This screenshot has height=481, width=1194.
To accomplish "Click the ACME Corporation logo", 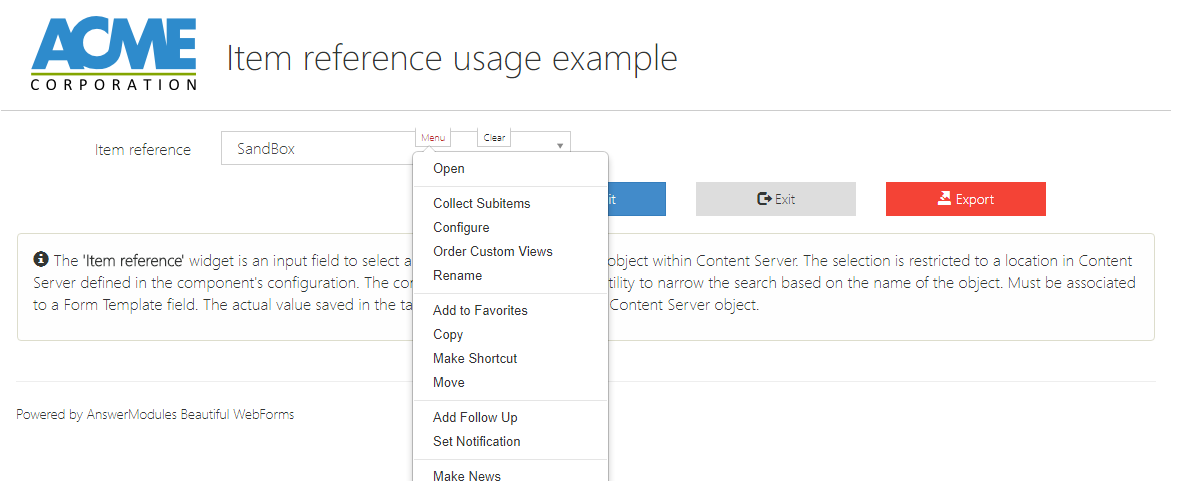I will (114, 55).
